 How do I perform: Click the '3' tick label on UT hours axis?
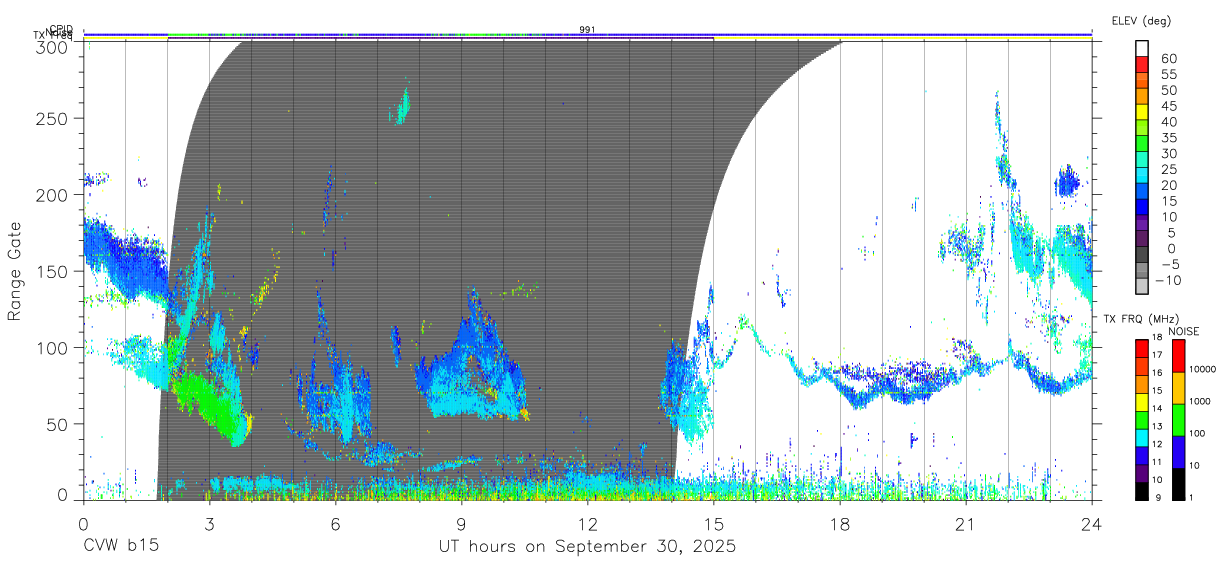click(x=209, y=523)
